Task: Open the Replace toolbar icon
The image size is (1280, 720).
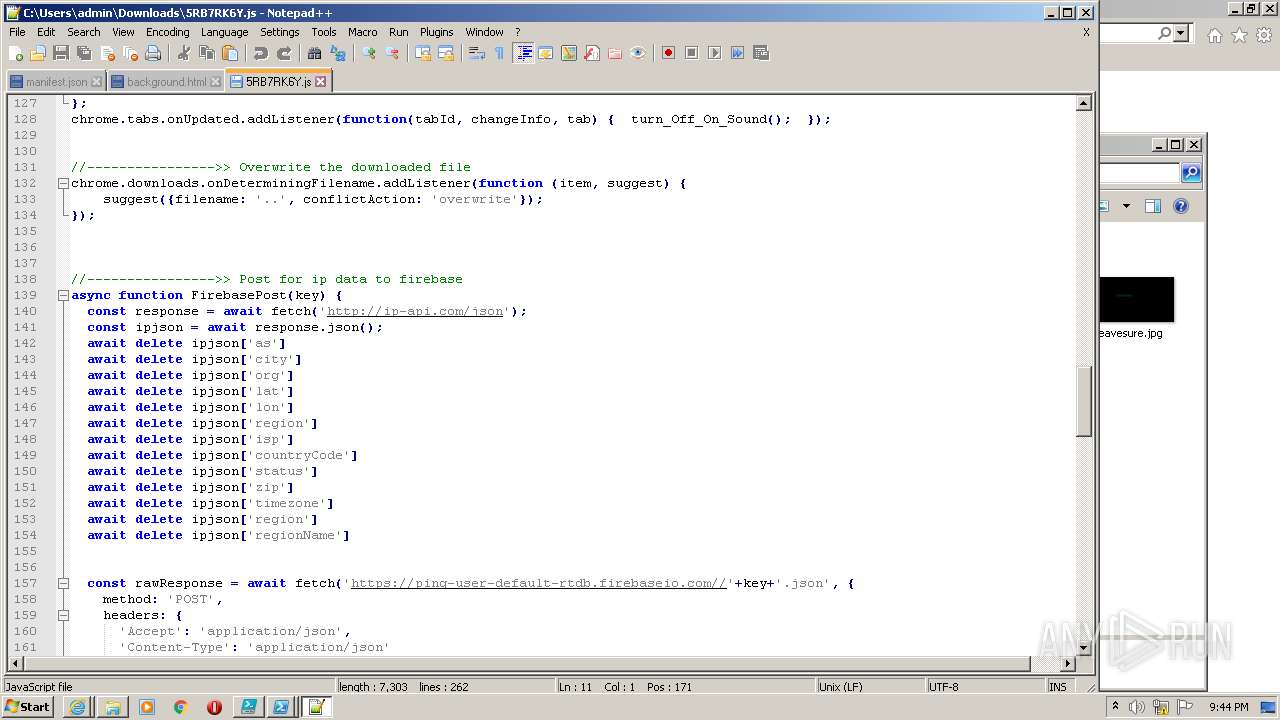Action: [338, 53]
